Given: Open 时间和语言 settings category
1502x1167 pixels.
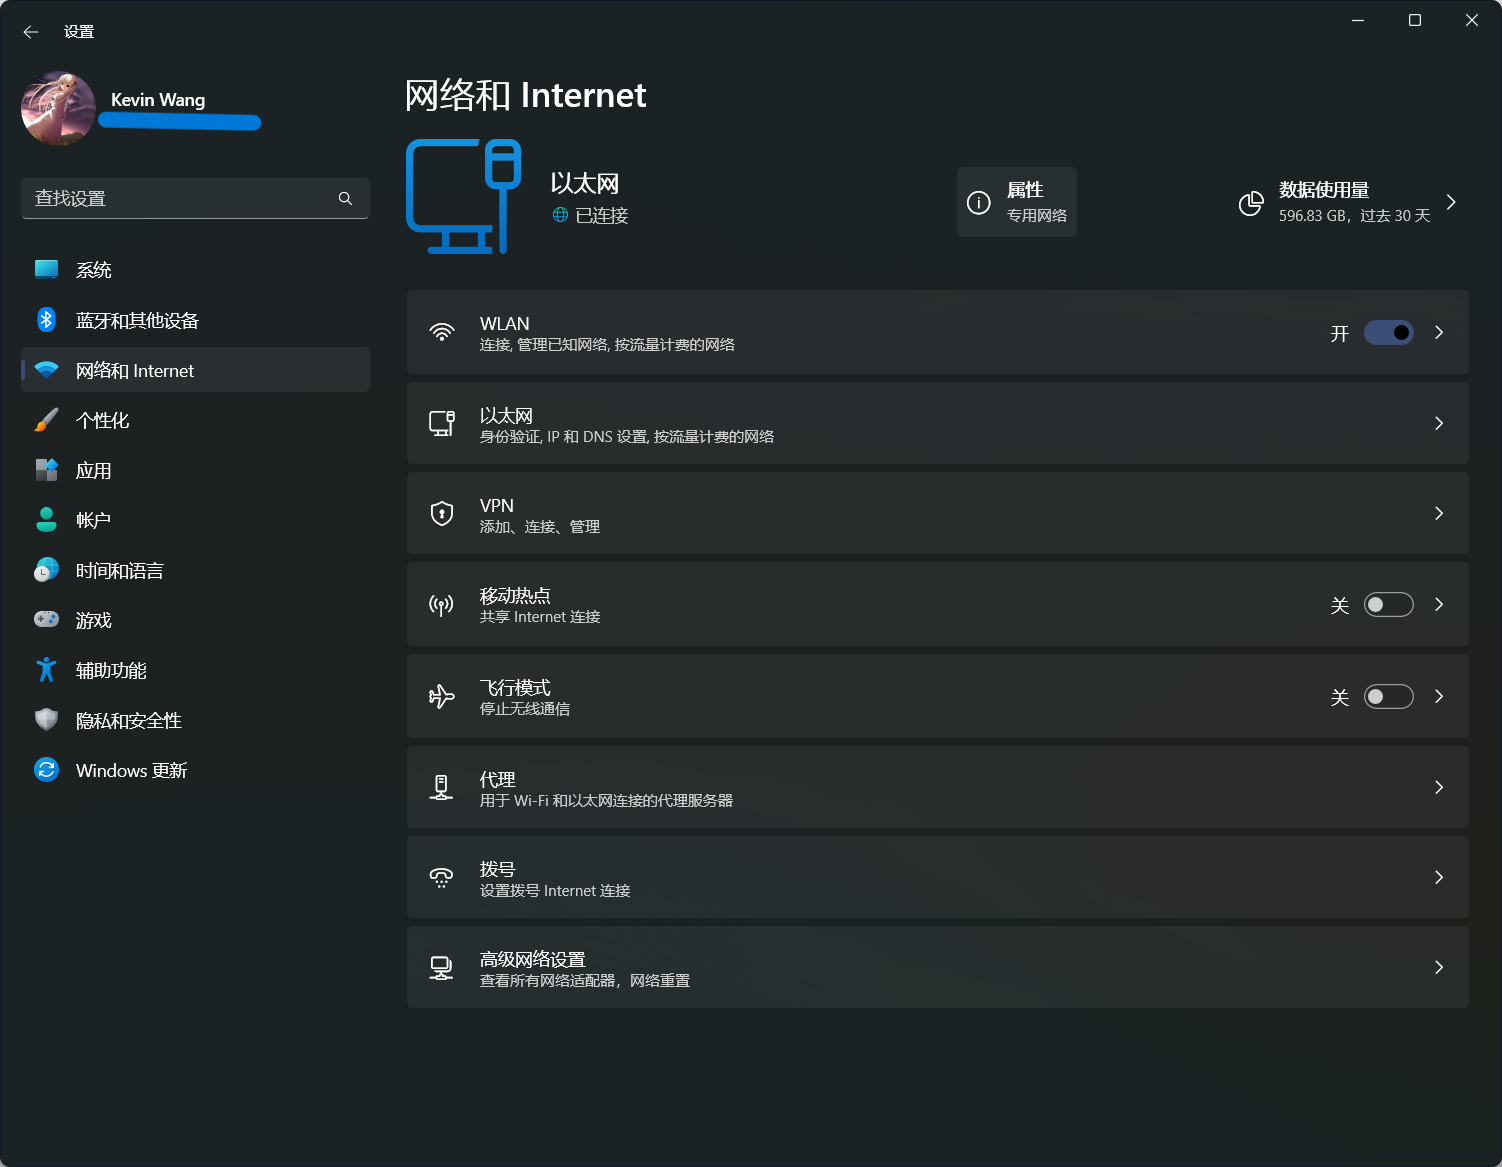Looking at the screenshot, I should 195,570.
